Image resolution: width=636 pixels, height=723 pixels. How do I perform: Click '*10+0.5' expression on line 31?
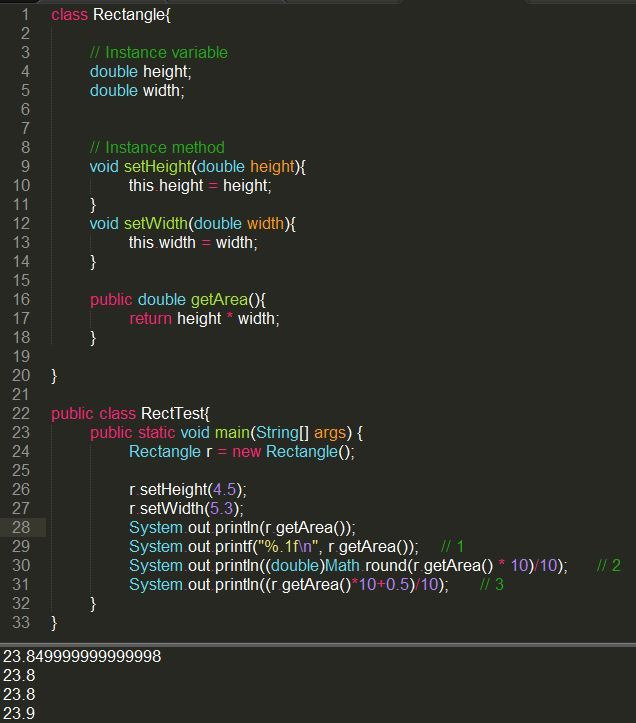(x=380, y=585)
